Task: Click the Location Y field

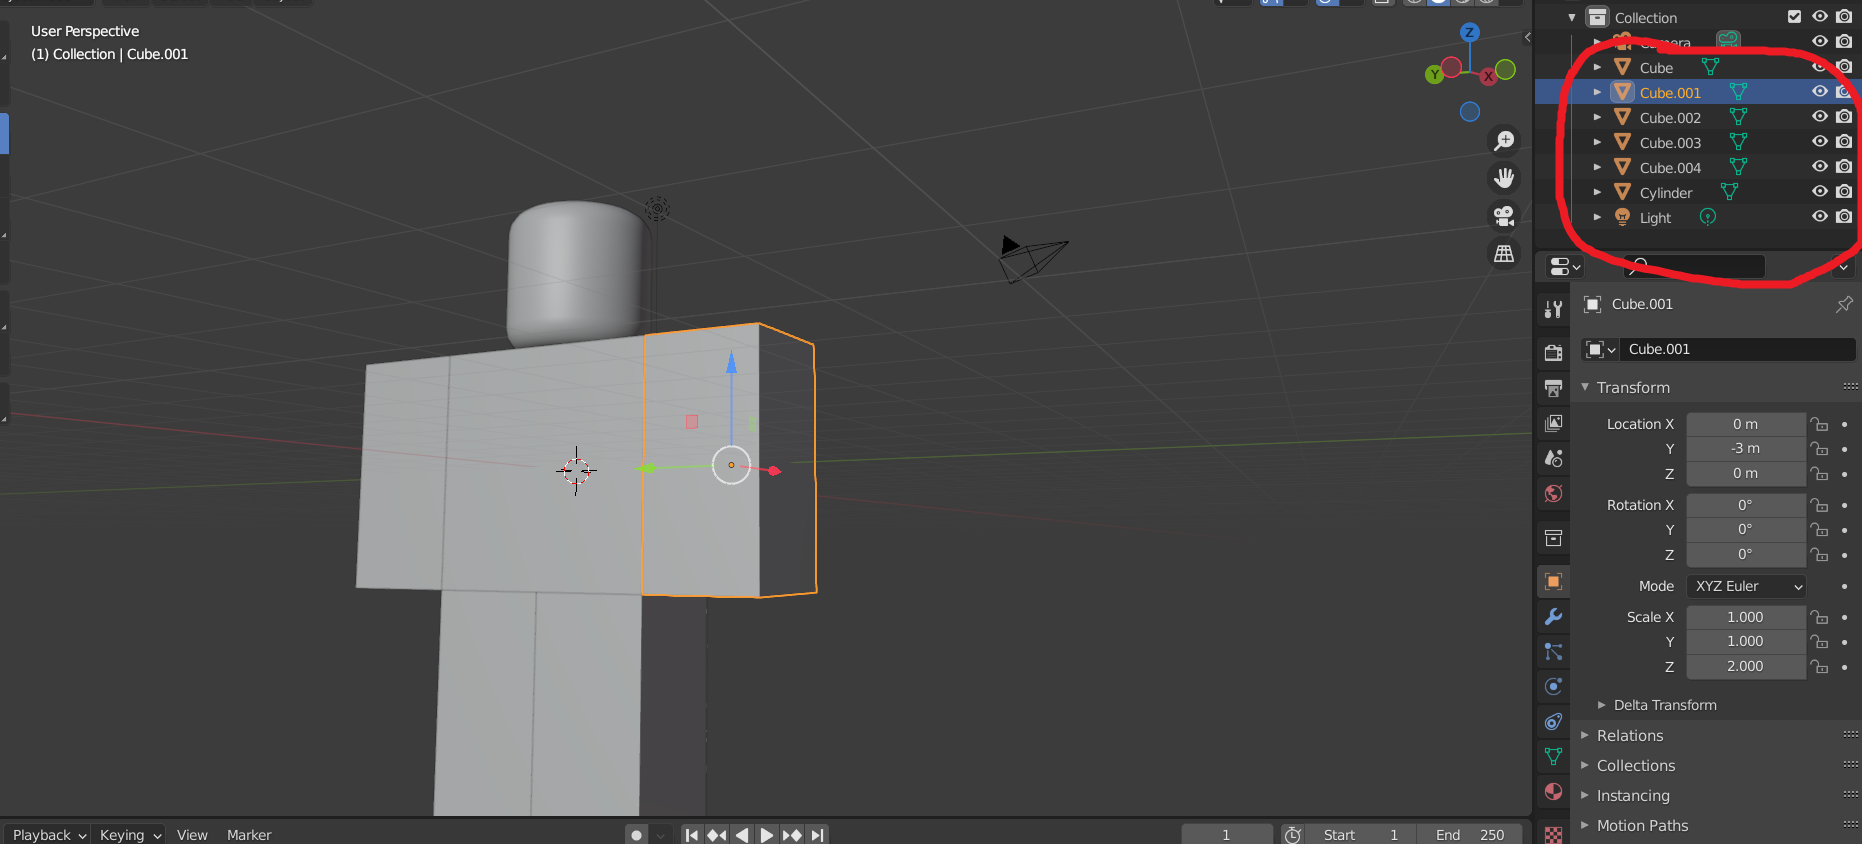Action: pos(1746,448)
